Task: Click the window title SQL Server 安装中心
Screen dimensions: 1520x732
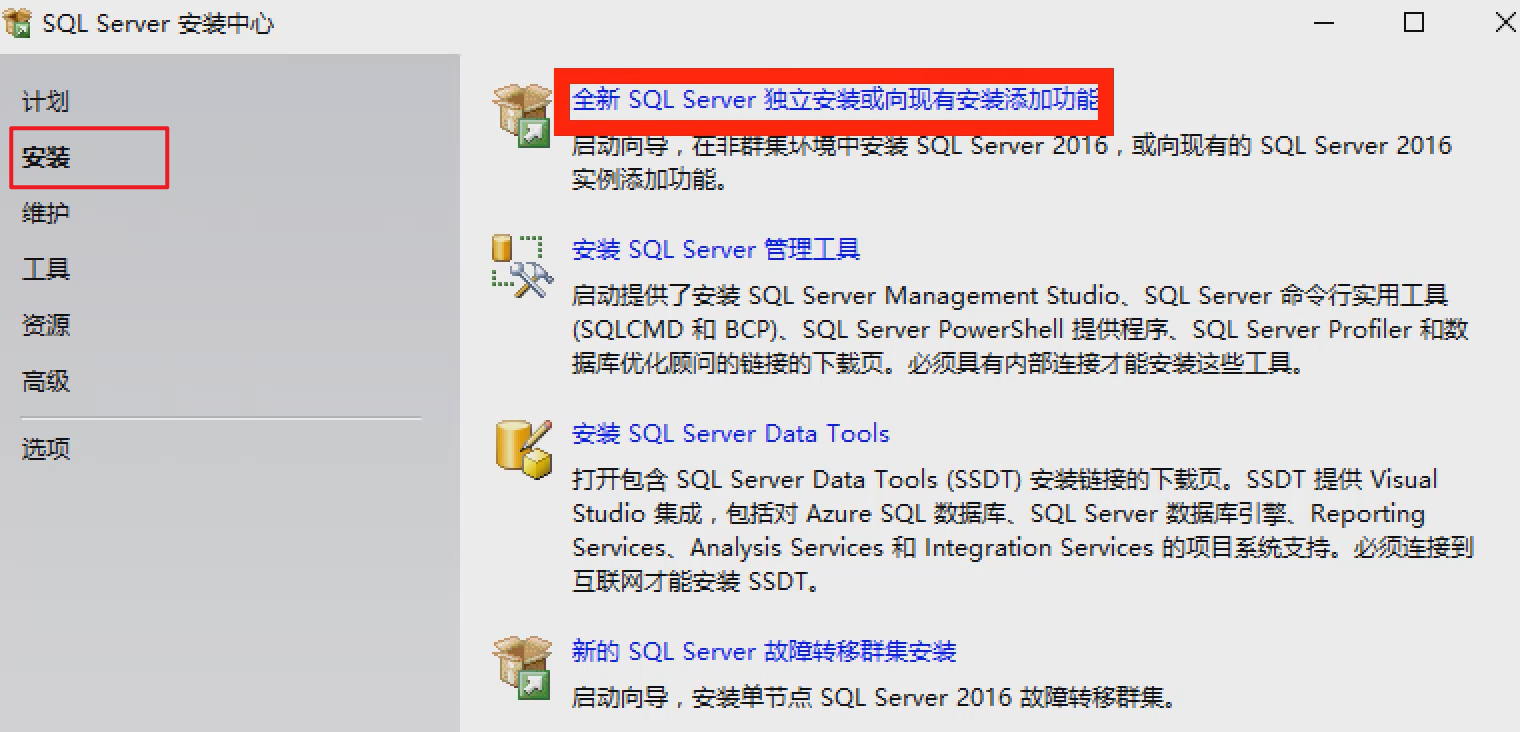Action: tap(158, 23)
